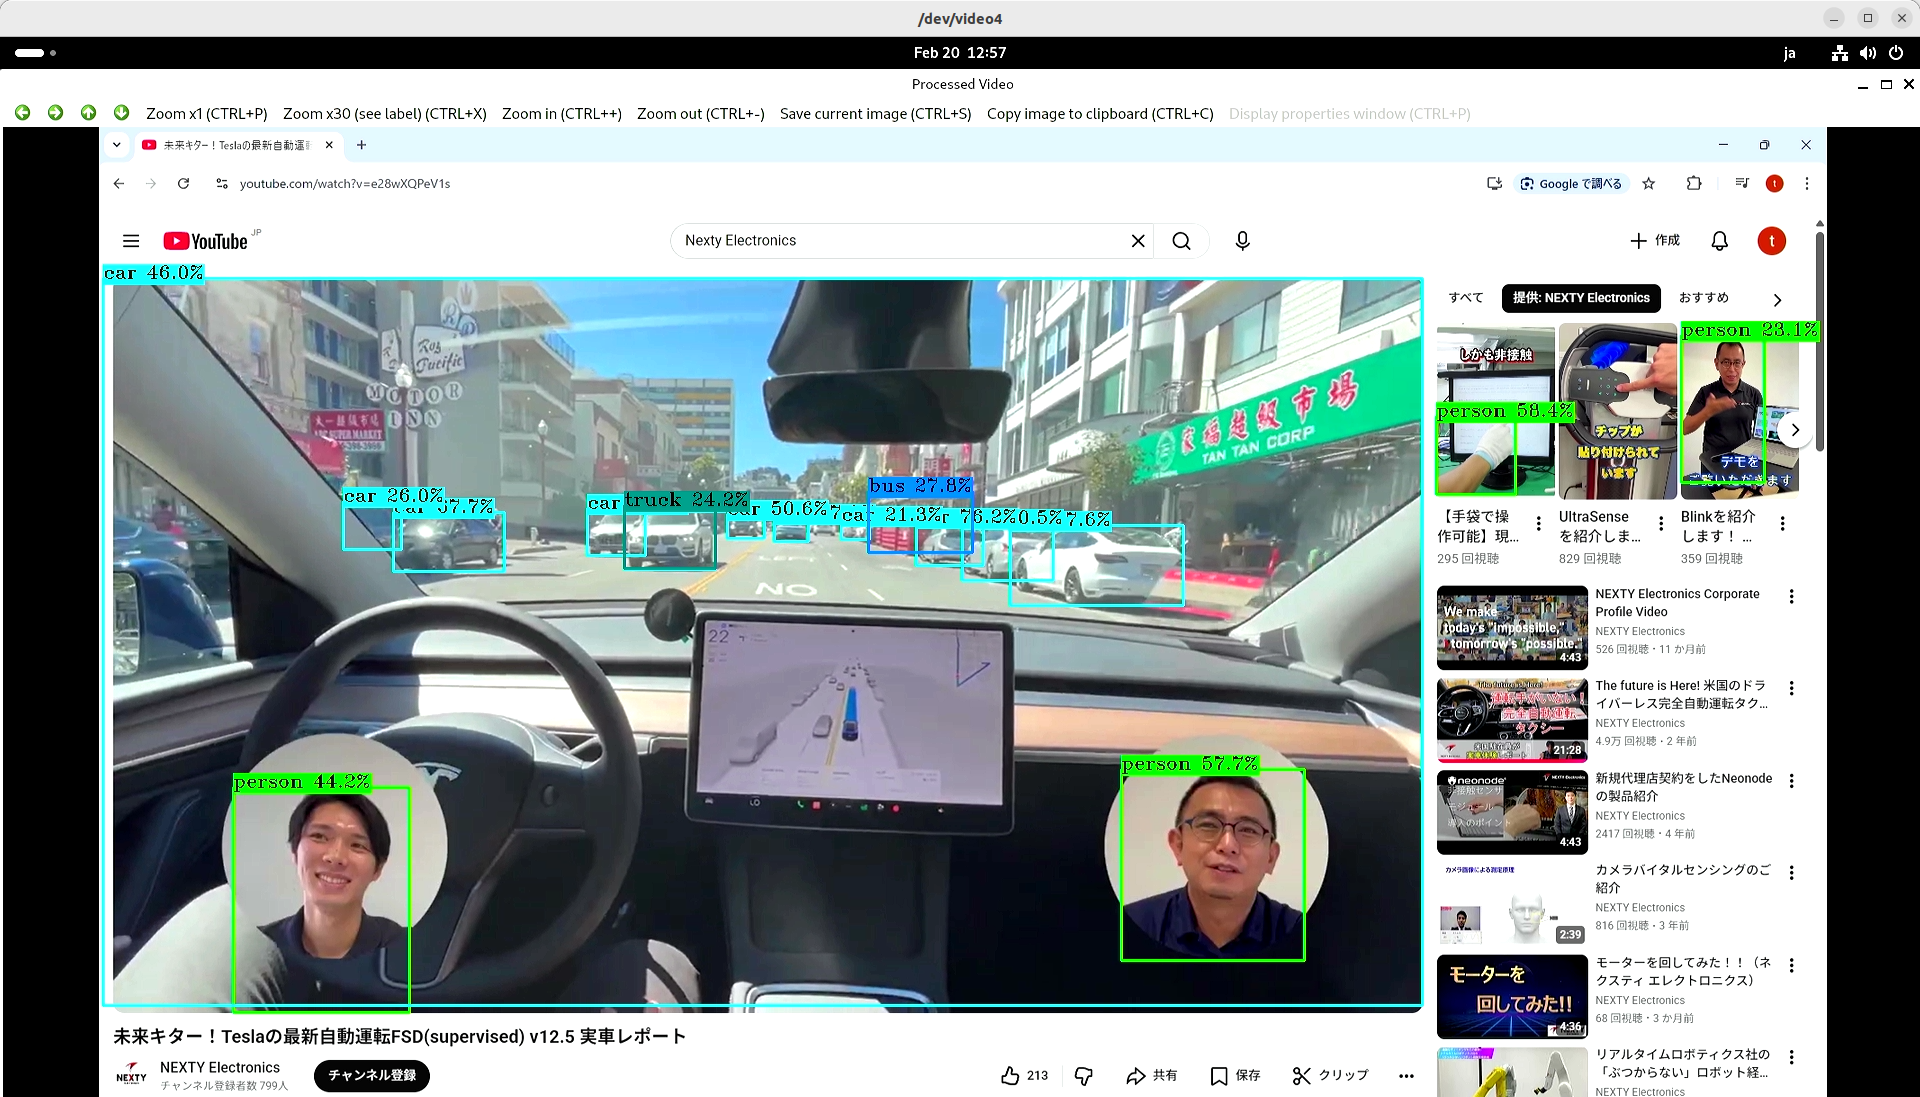
Task: Open YouTube notifications bell
Action: coord(1719,241)
